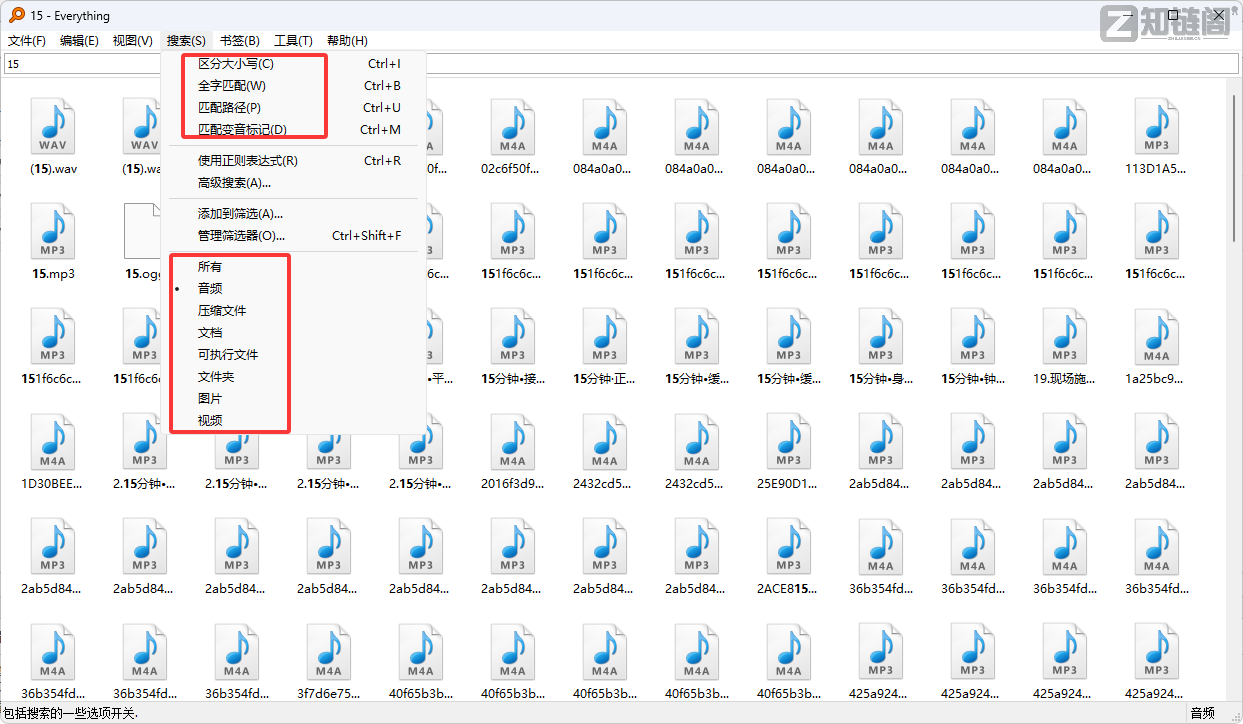Choose 管理筛选器 menu entry
The height and width of the screenshot is (724, 1243).
[241, 236]
